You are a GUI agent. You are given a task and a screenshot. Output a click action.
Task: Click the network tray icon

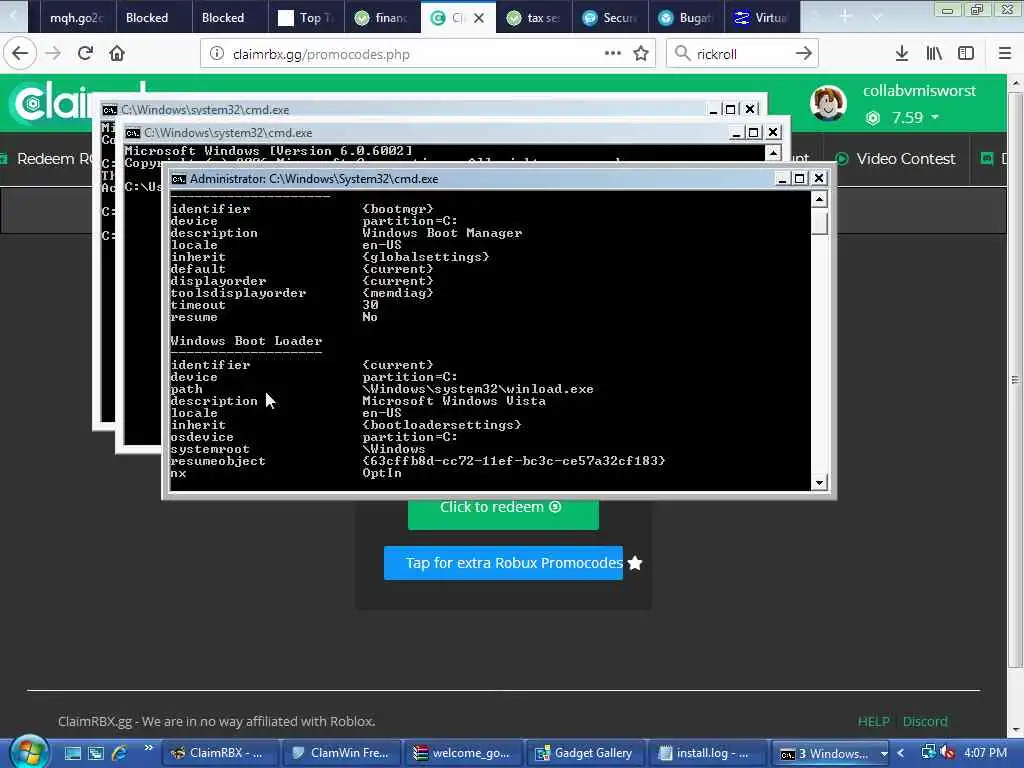click(928, 752)
